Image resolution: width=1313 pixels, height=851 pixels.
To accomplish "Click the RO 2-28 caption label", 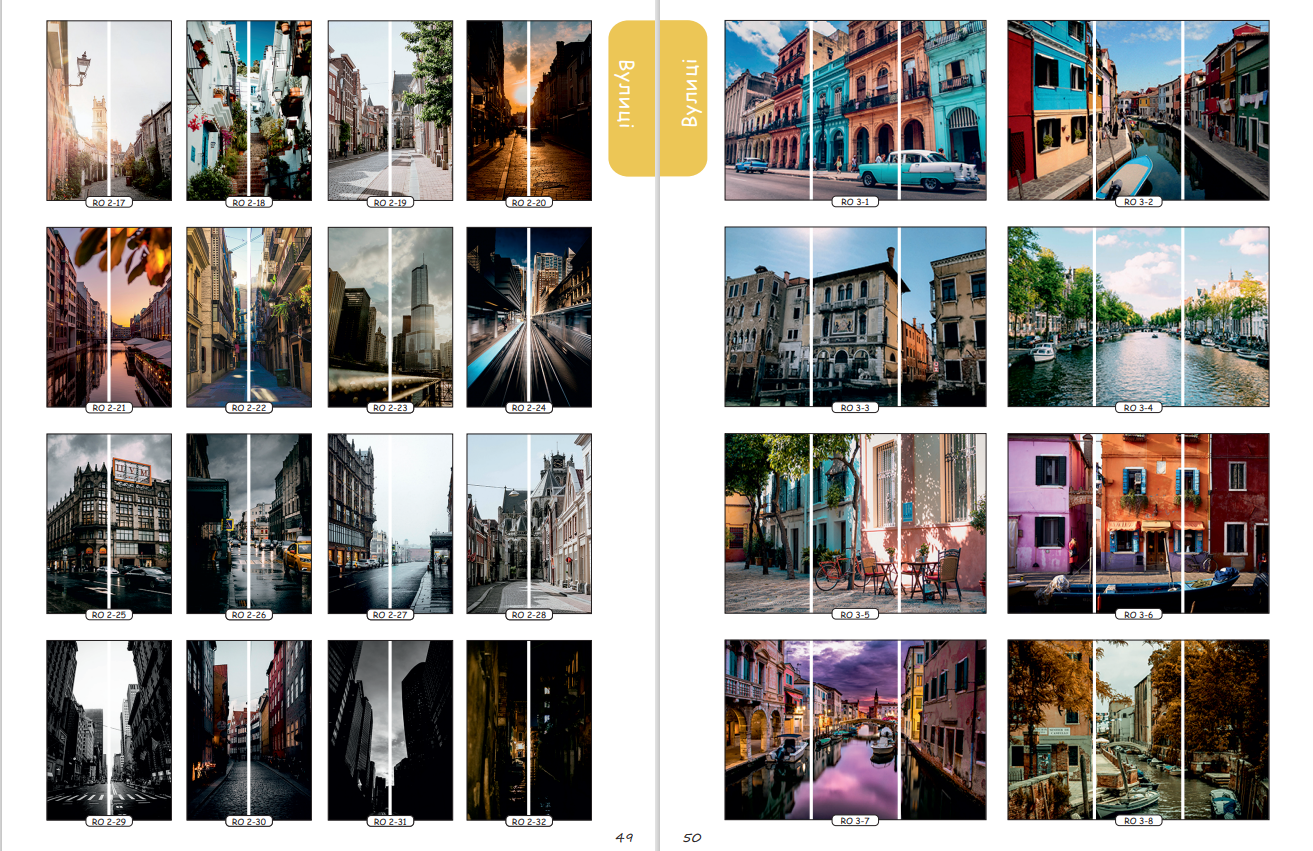I will [x=529, y=615].
